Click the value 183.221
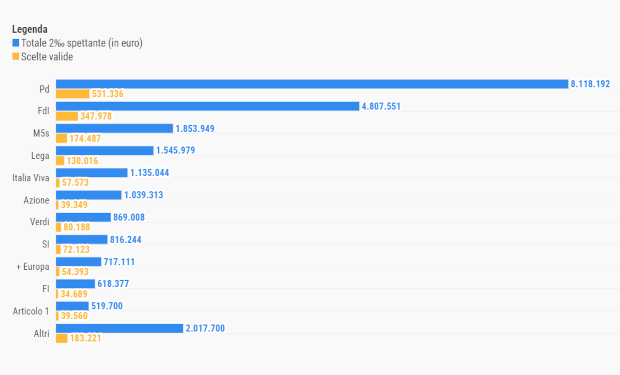Image resolution: width=620 pixels, height=375 pixels. click(x=86, y=338)
